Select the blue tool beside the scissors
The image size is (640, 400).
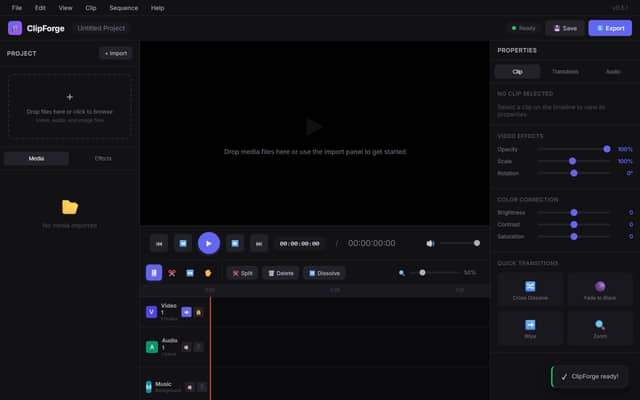click(190, 273)
